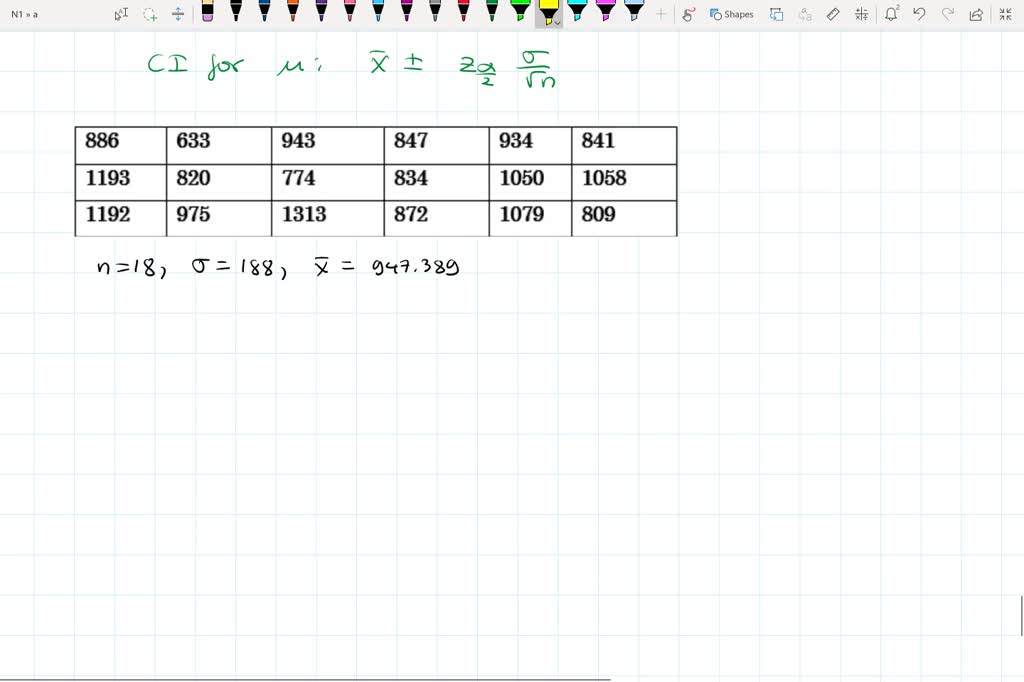This screenshot has height=682, width=1024.
Task: Pick the black pen
Action: click(x=236, y=11)
